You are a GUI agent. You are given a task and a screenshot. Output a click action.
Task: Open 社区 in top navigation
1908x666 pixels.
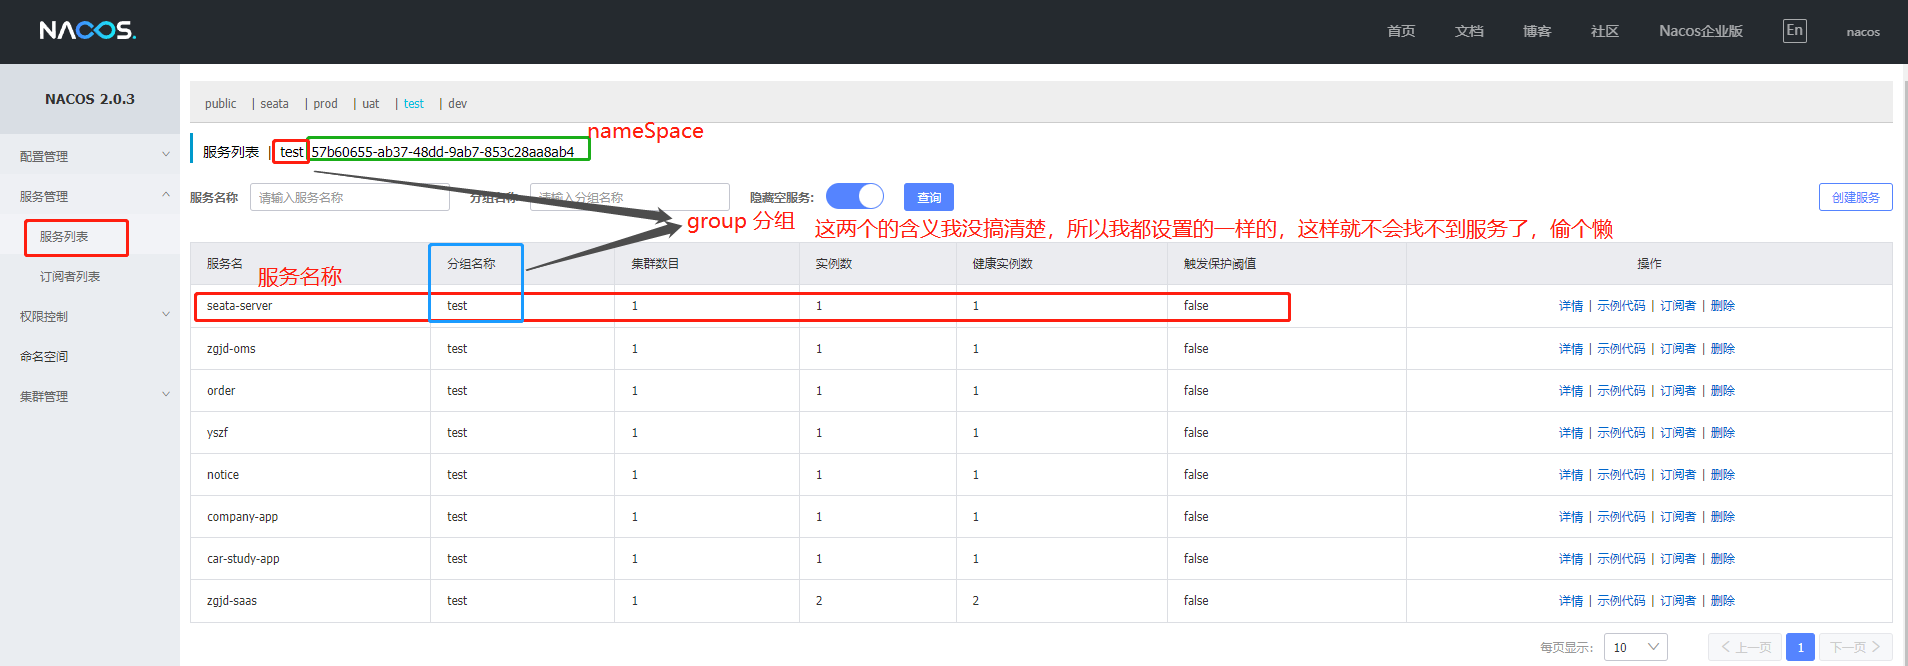coord(1605,31)
